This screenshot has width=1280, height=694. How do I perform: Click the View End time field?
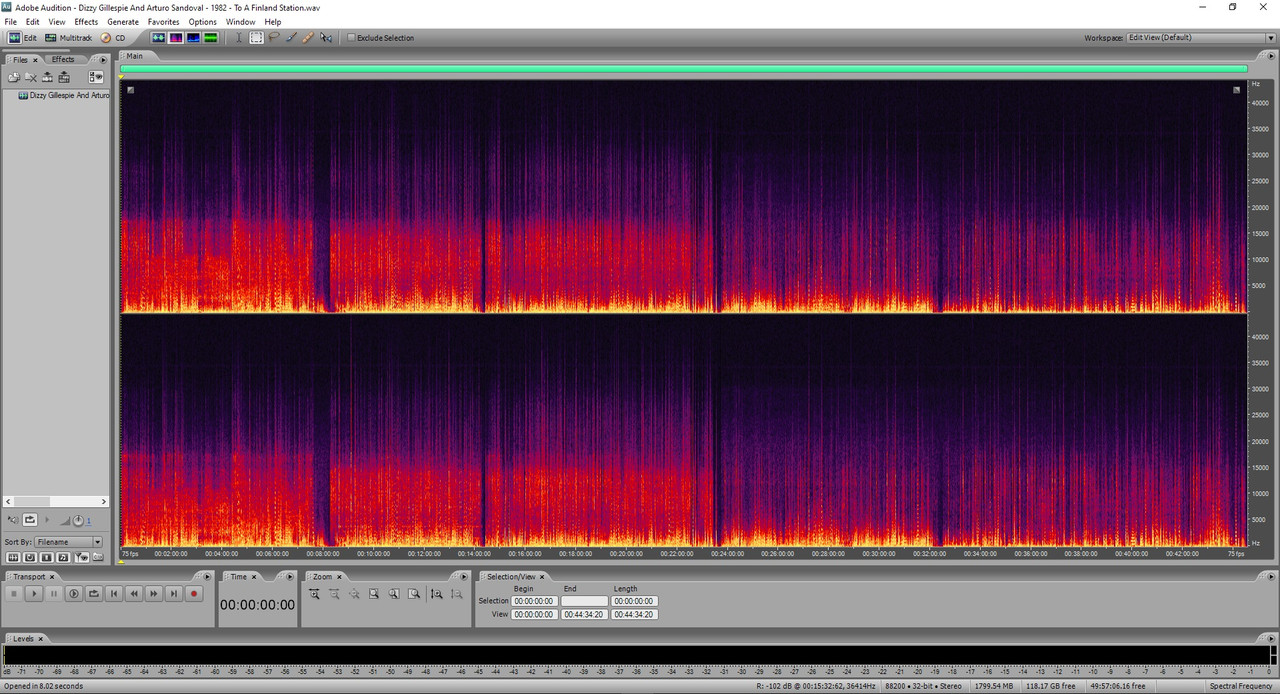coord(584,614)
